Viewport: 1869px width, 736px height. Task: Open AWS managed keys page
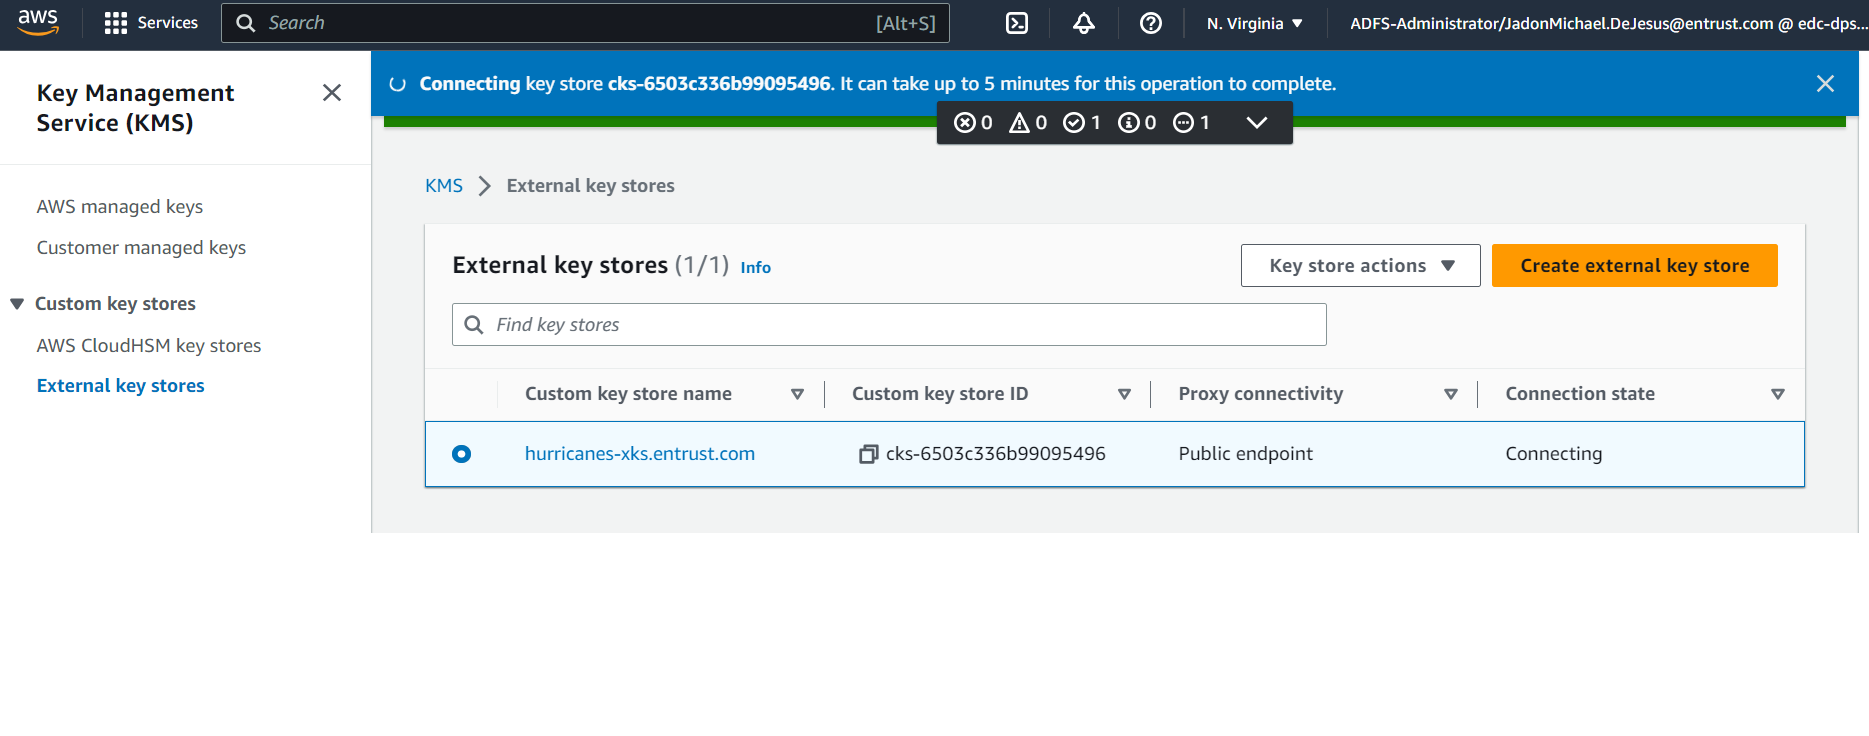tap(120, 207)
